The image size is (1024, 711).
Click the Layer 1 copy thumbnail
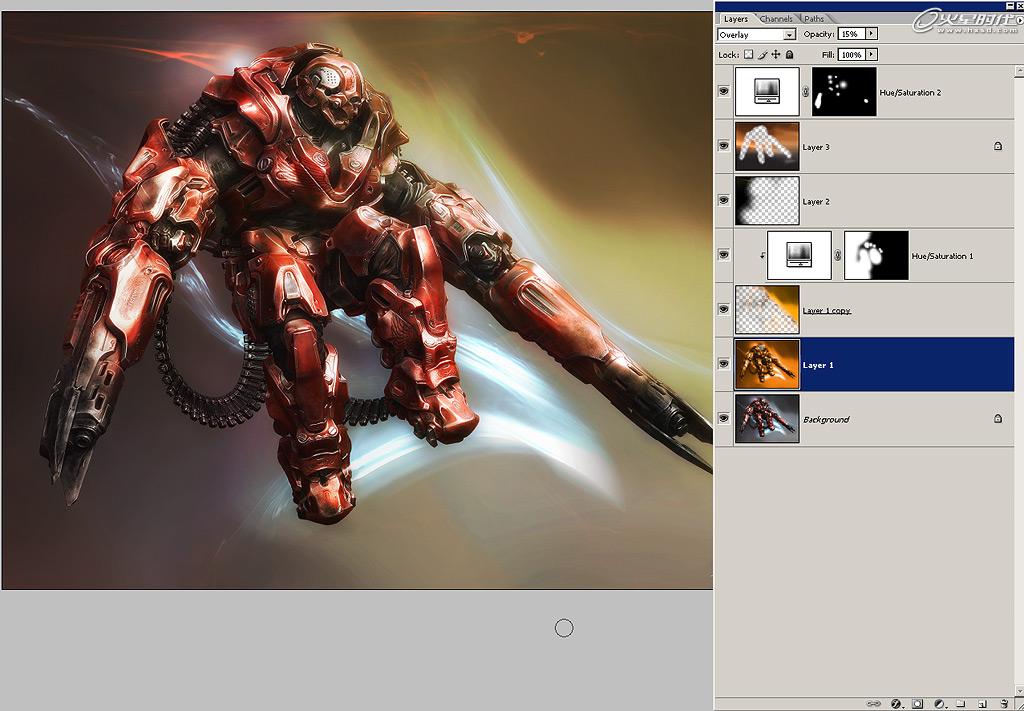point(767,309)
